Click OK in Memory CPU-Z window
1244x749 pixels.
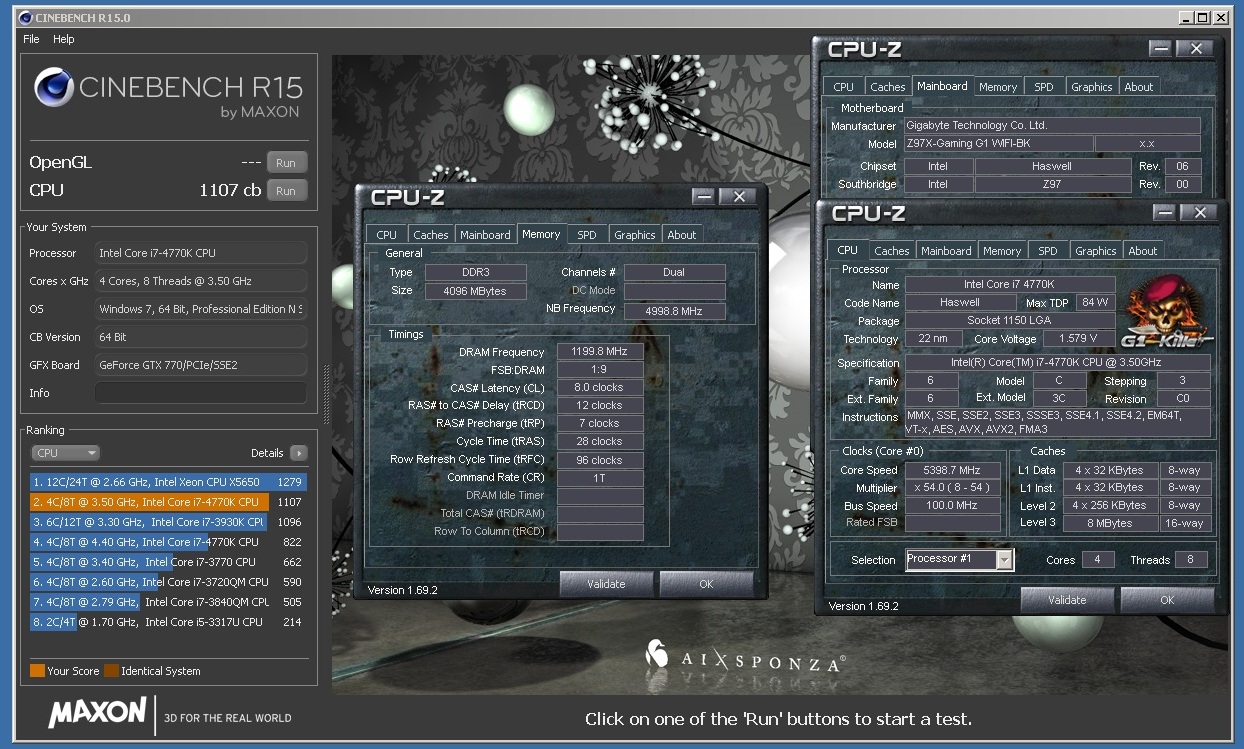point(706,584)
